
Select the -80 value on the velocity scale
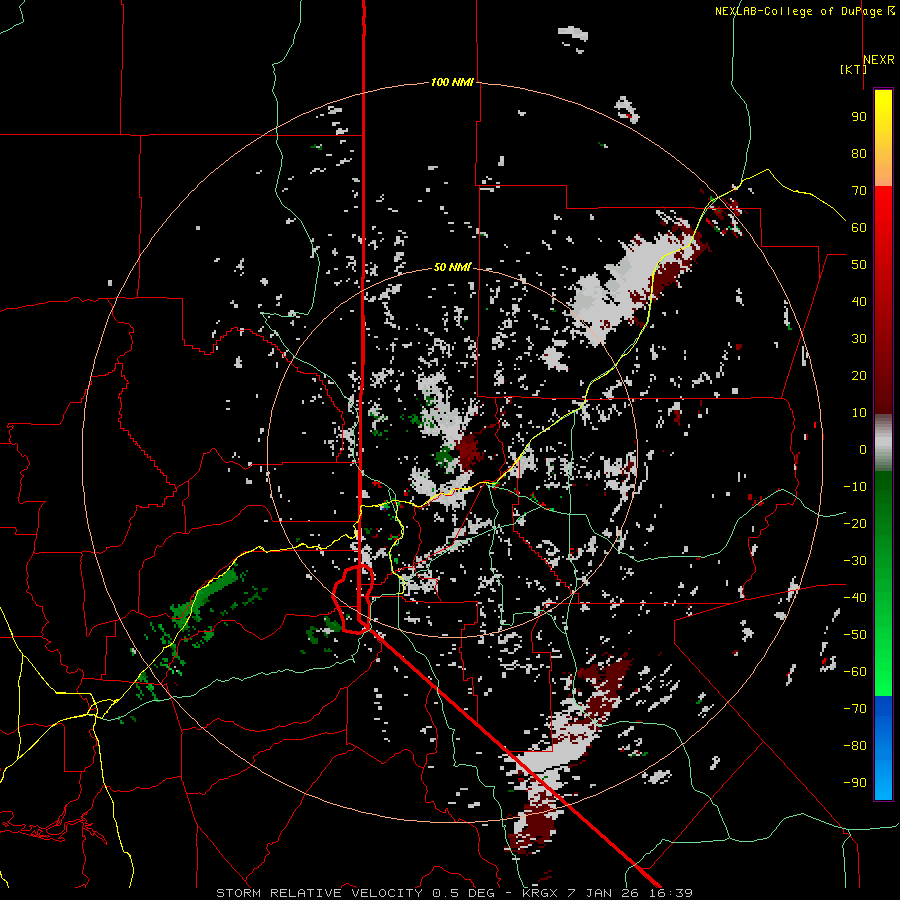(855, 746)
